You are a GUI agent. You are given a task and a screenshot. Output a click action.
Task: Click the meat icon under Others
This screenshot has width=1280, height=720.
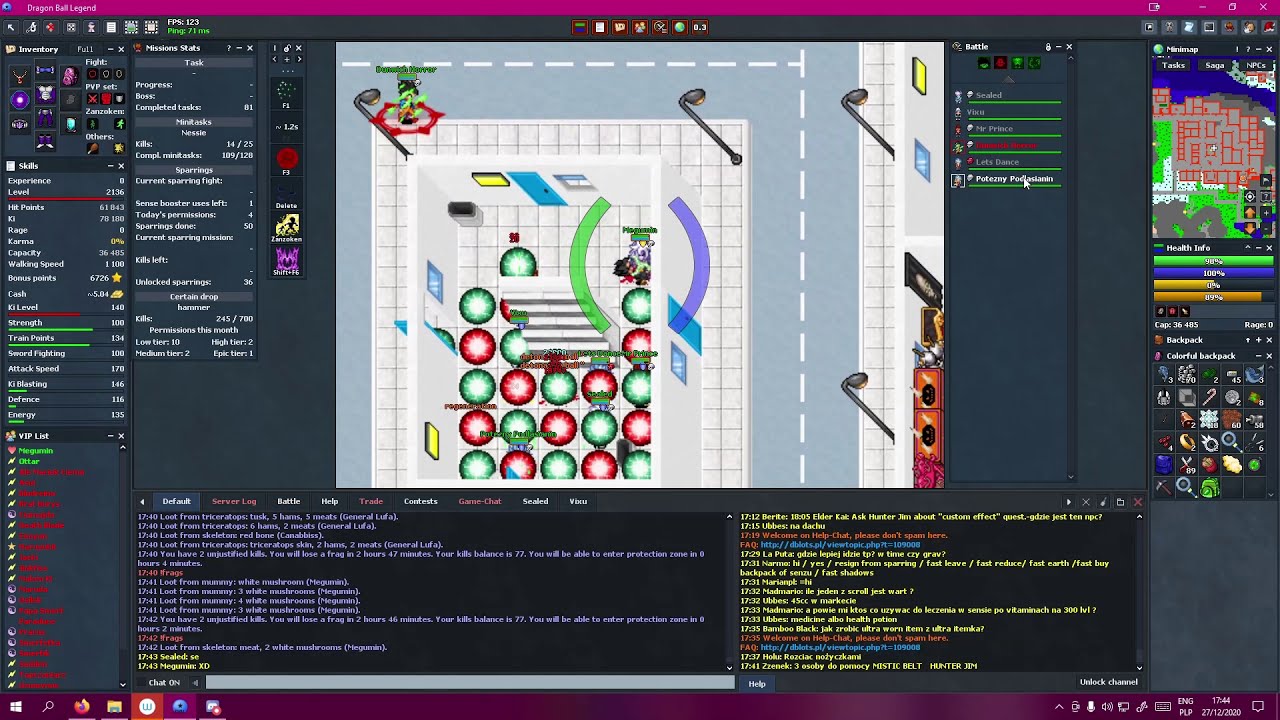pos(92,149)
